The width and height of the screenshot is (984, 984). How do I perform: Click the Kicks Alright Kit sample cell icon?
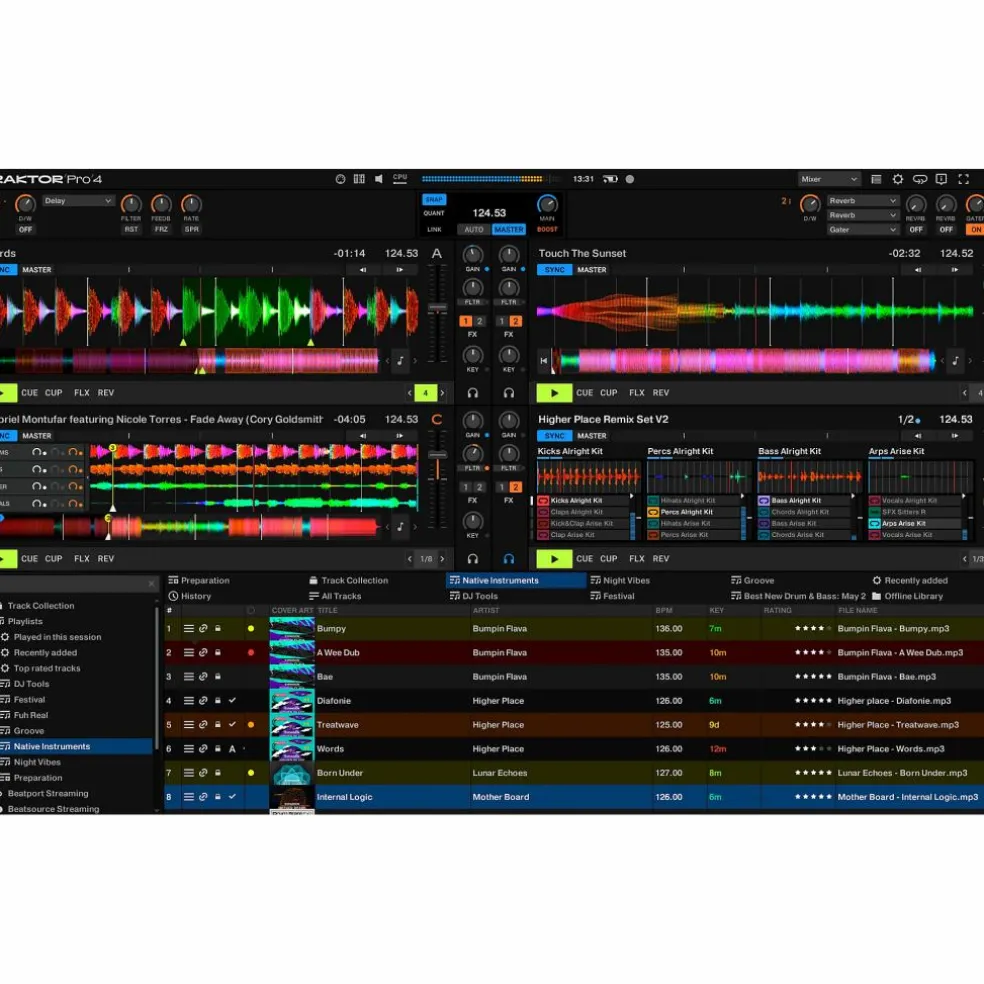coord(543,501)
